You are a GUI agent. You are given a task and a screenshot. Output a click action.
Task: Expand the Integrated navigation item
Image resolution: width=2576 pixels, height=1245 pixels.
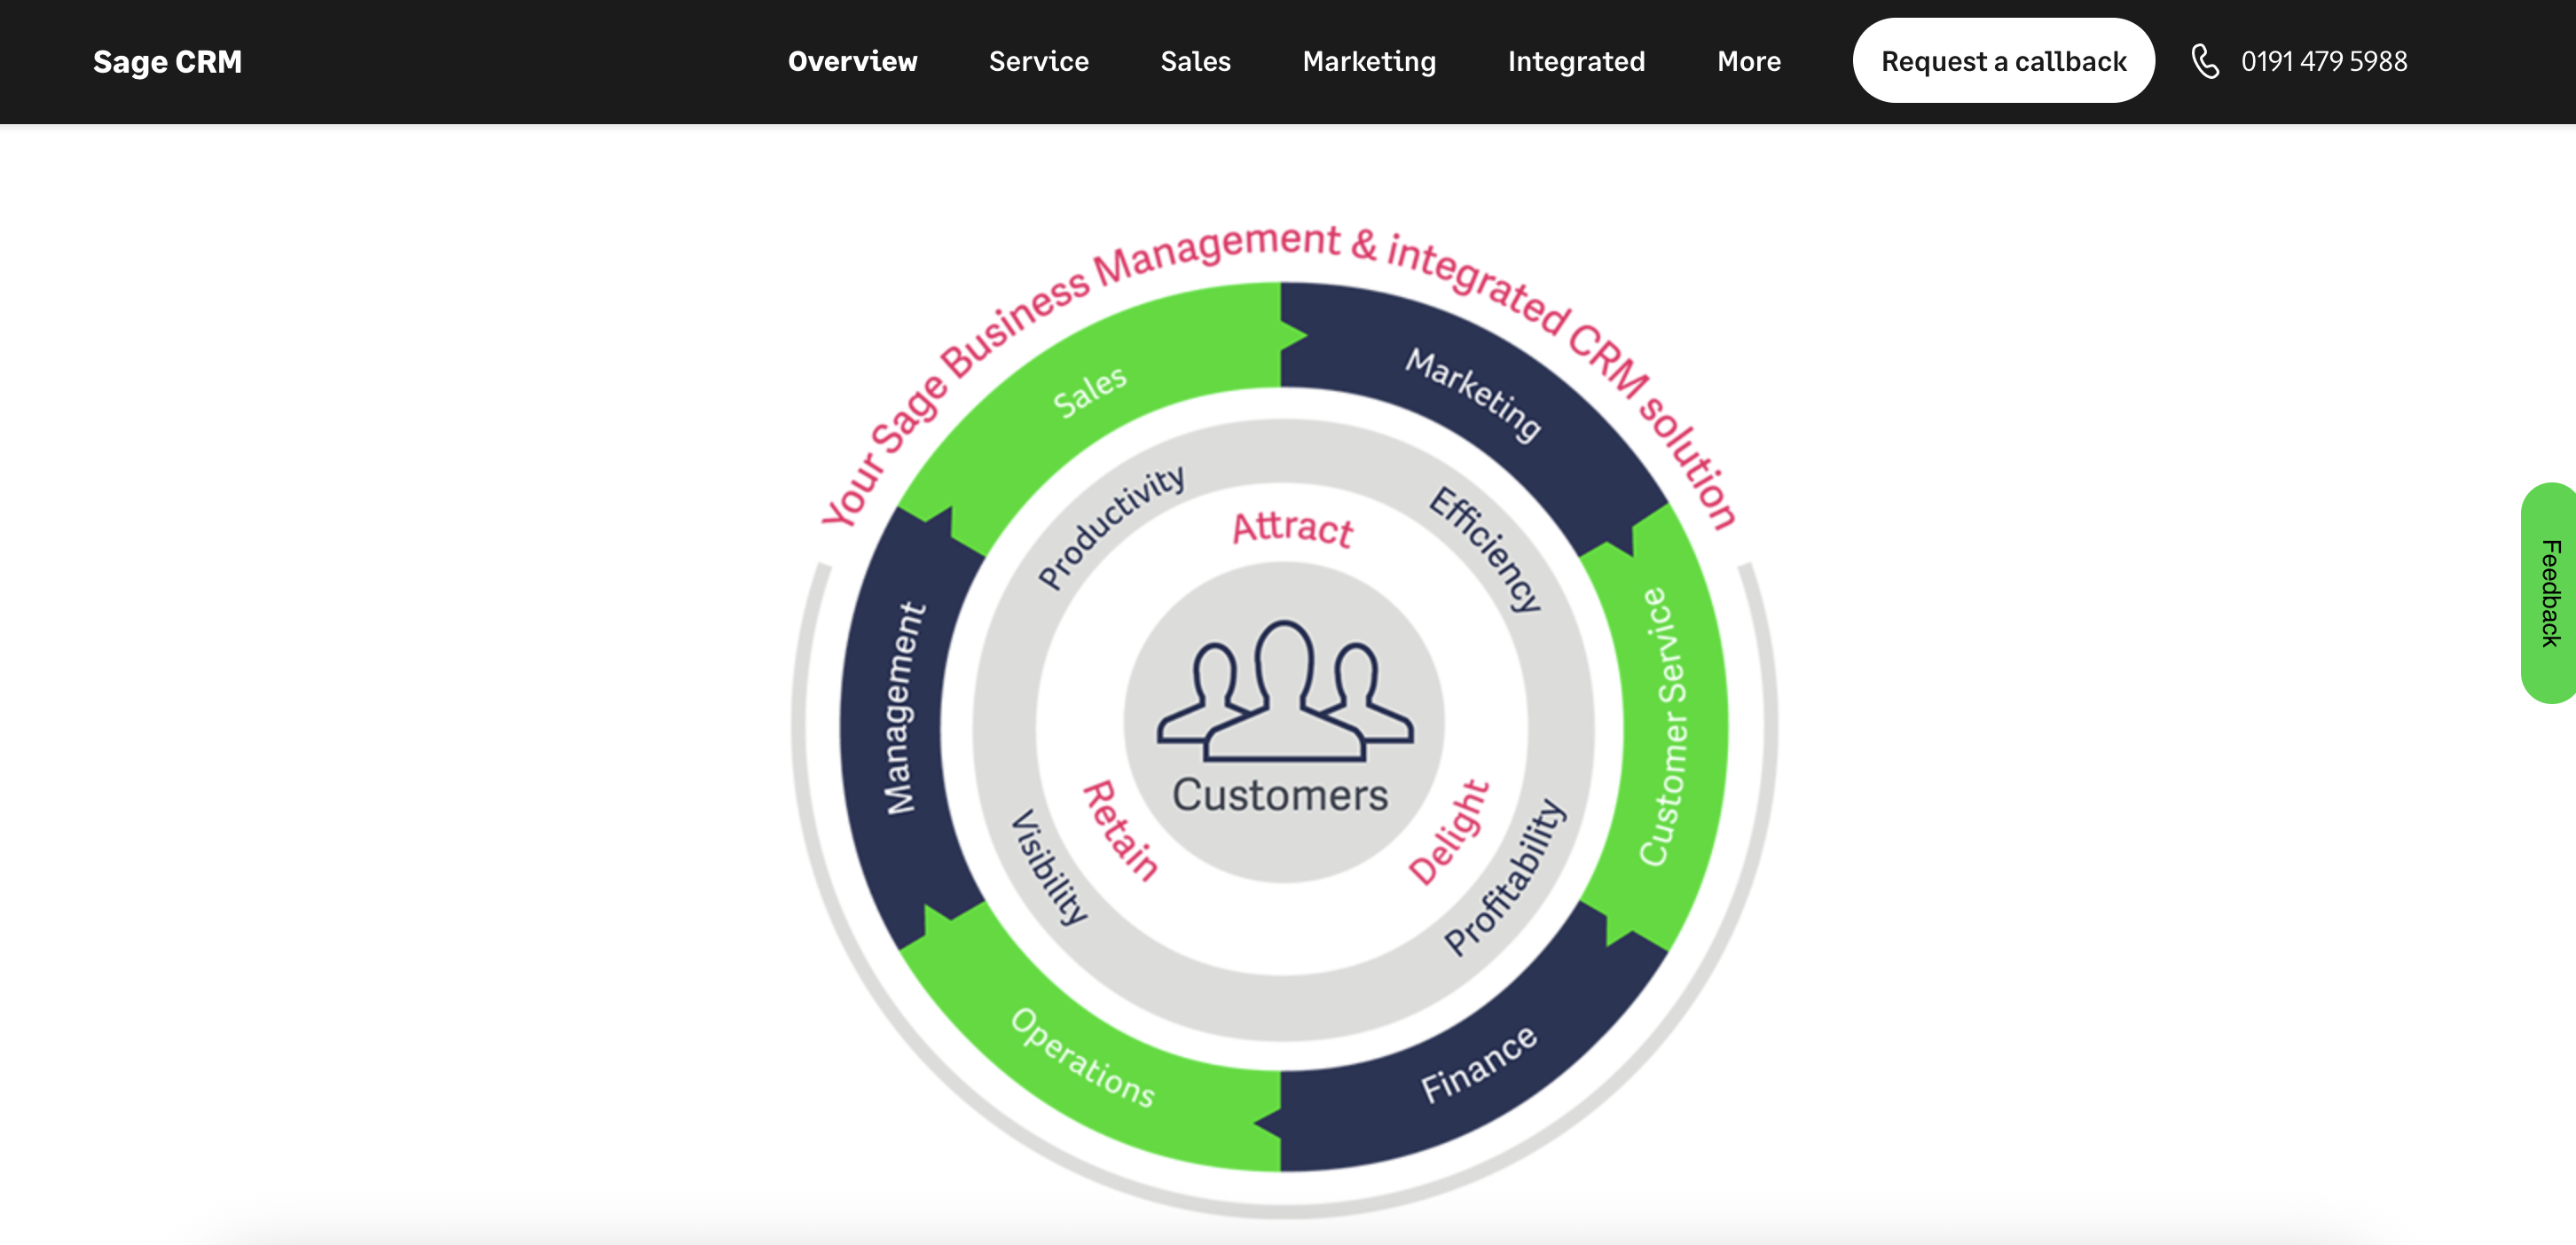click(1575, 61)
